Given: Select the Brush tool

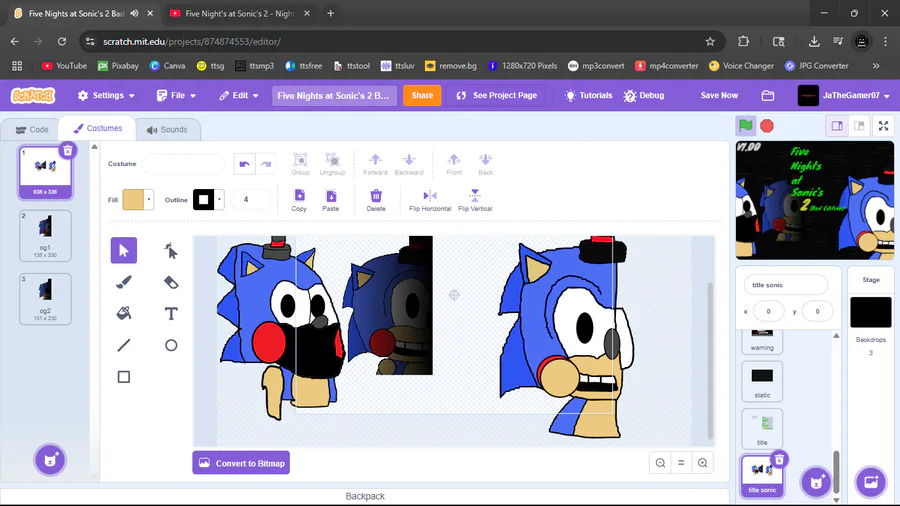Looking at the screenshot, I should click(123, 282).
